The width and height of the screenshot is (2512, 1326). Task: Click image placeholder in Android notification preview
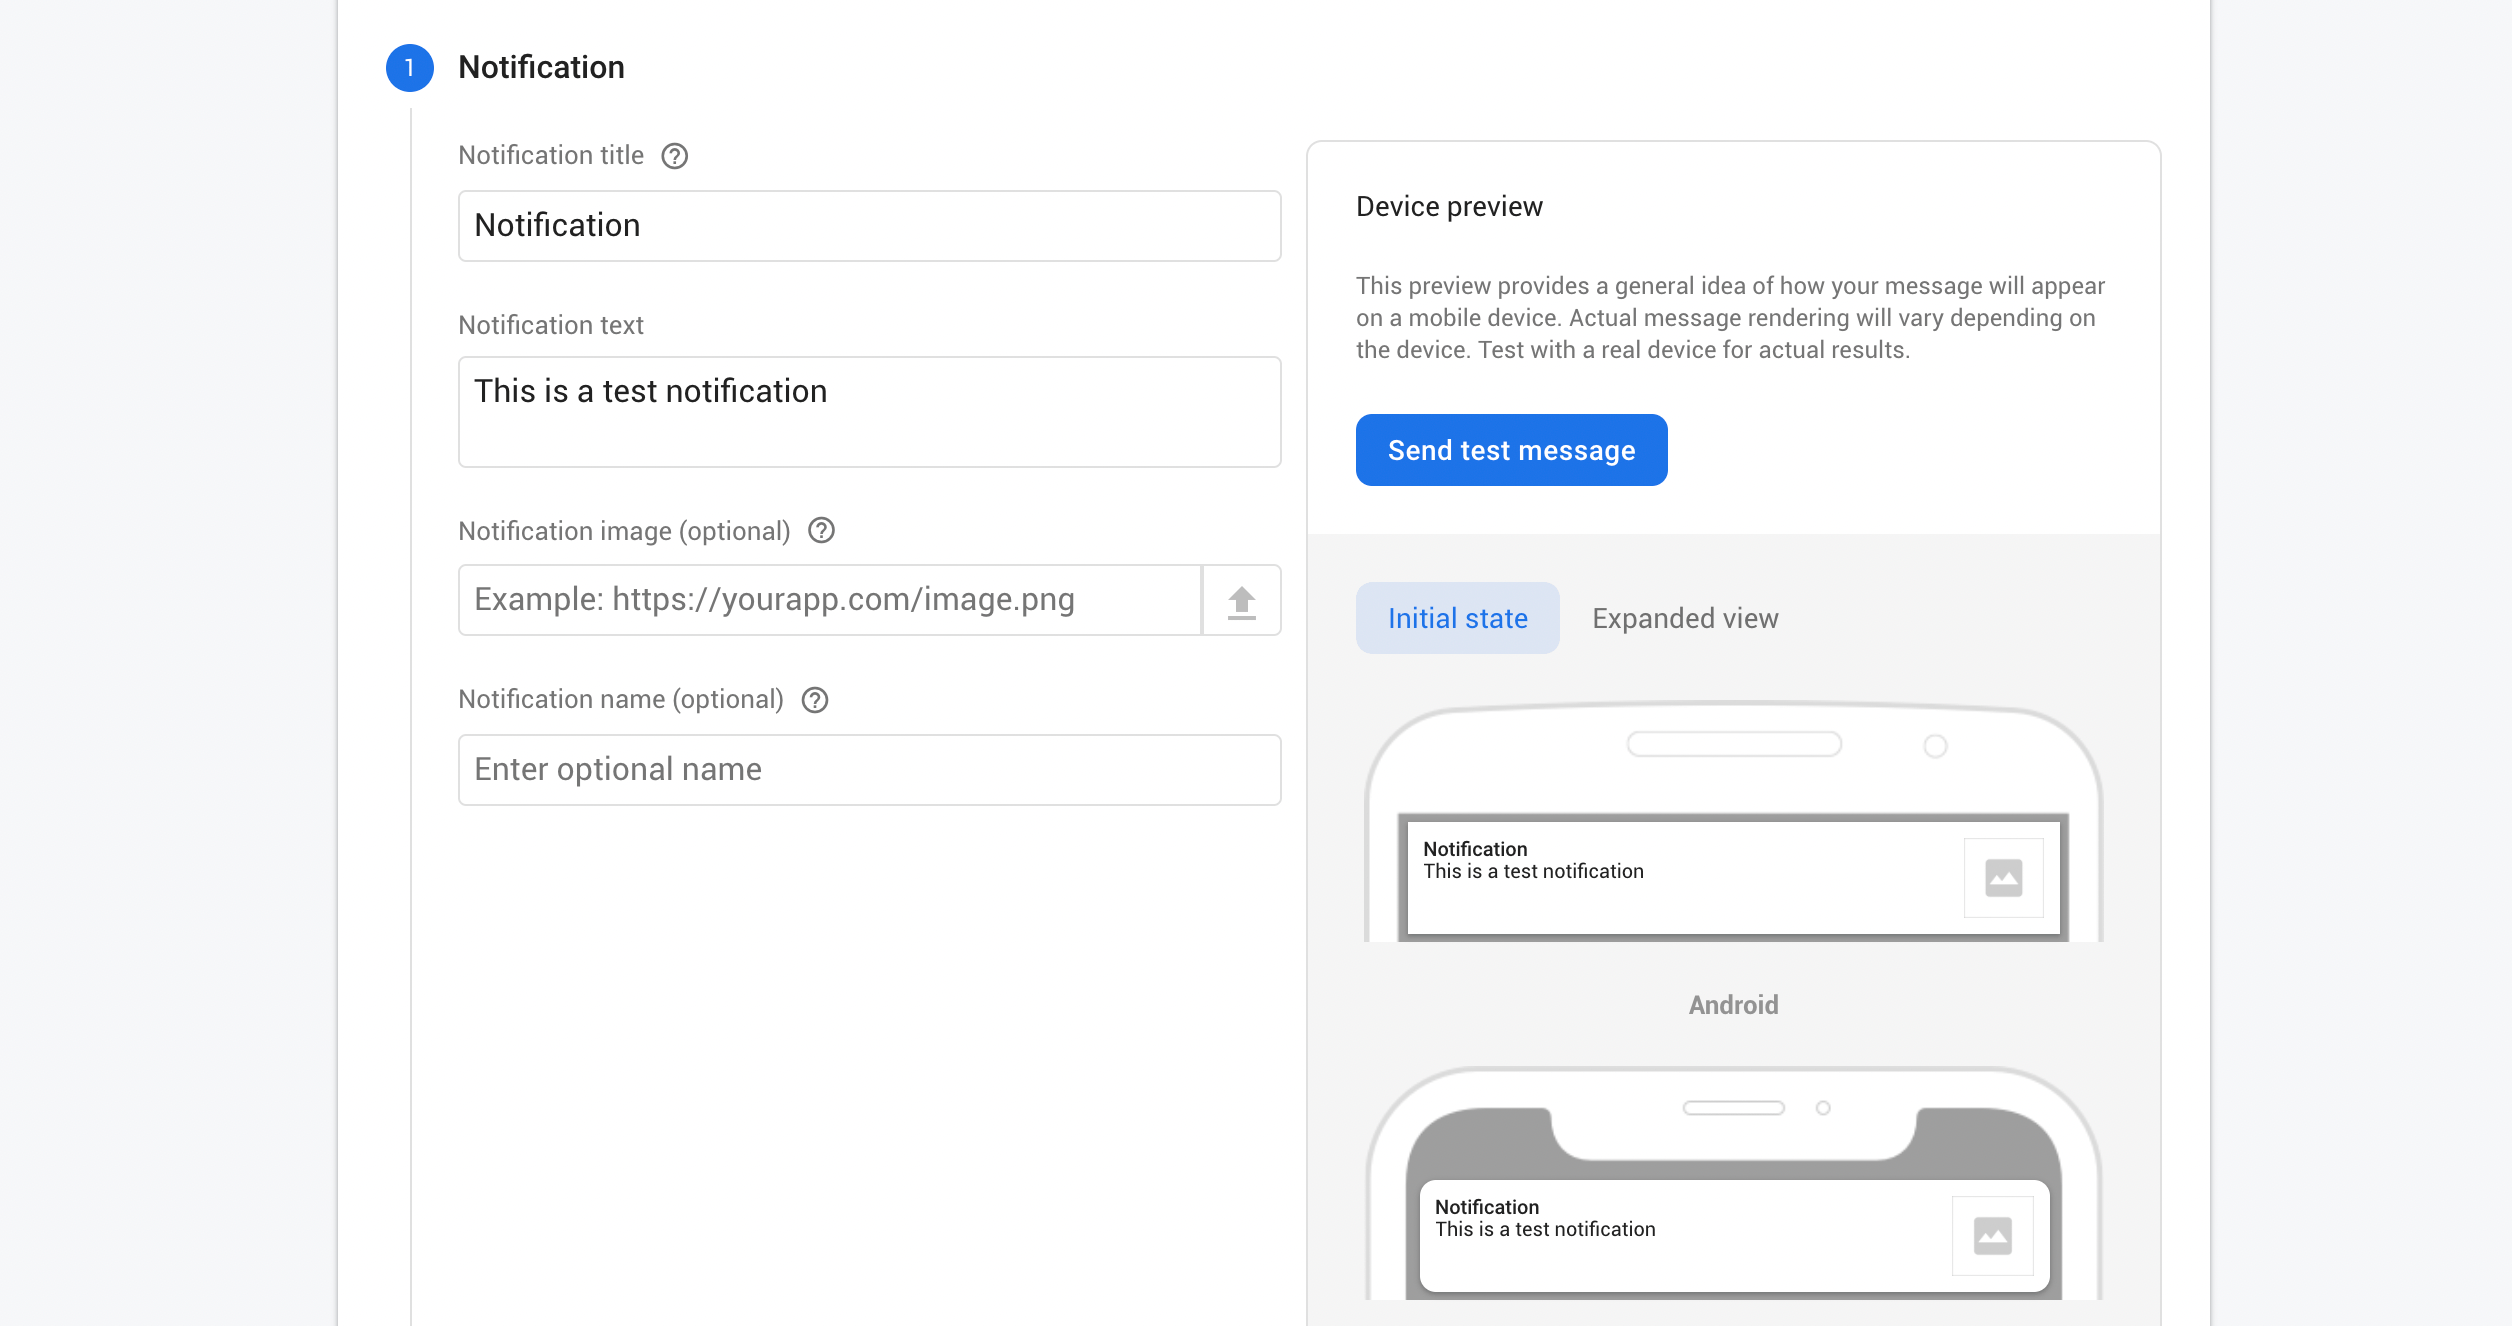2003,878
